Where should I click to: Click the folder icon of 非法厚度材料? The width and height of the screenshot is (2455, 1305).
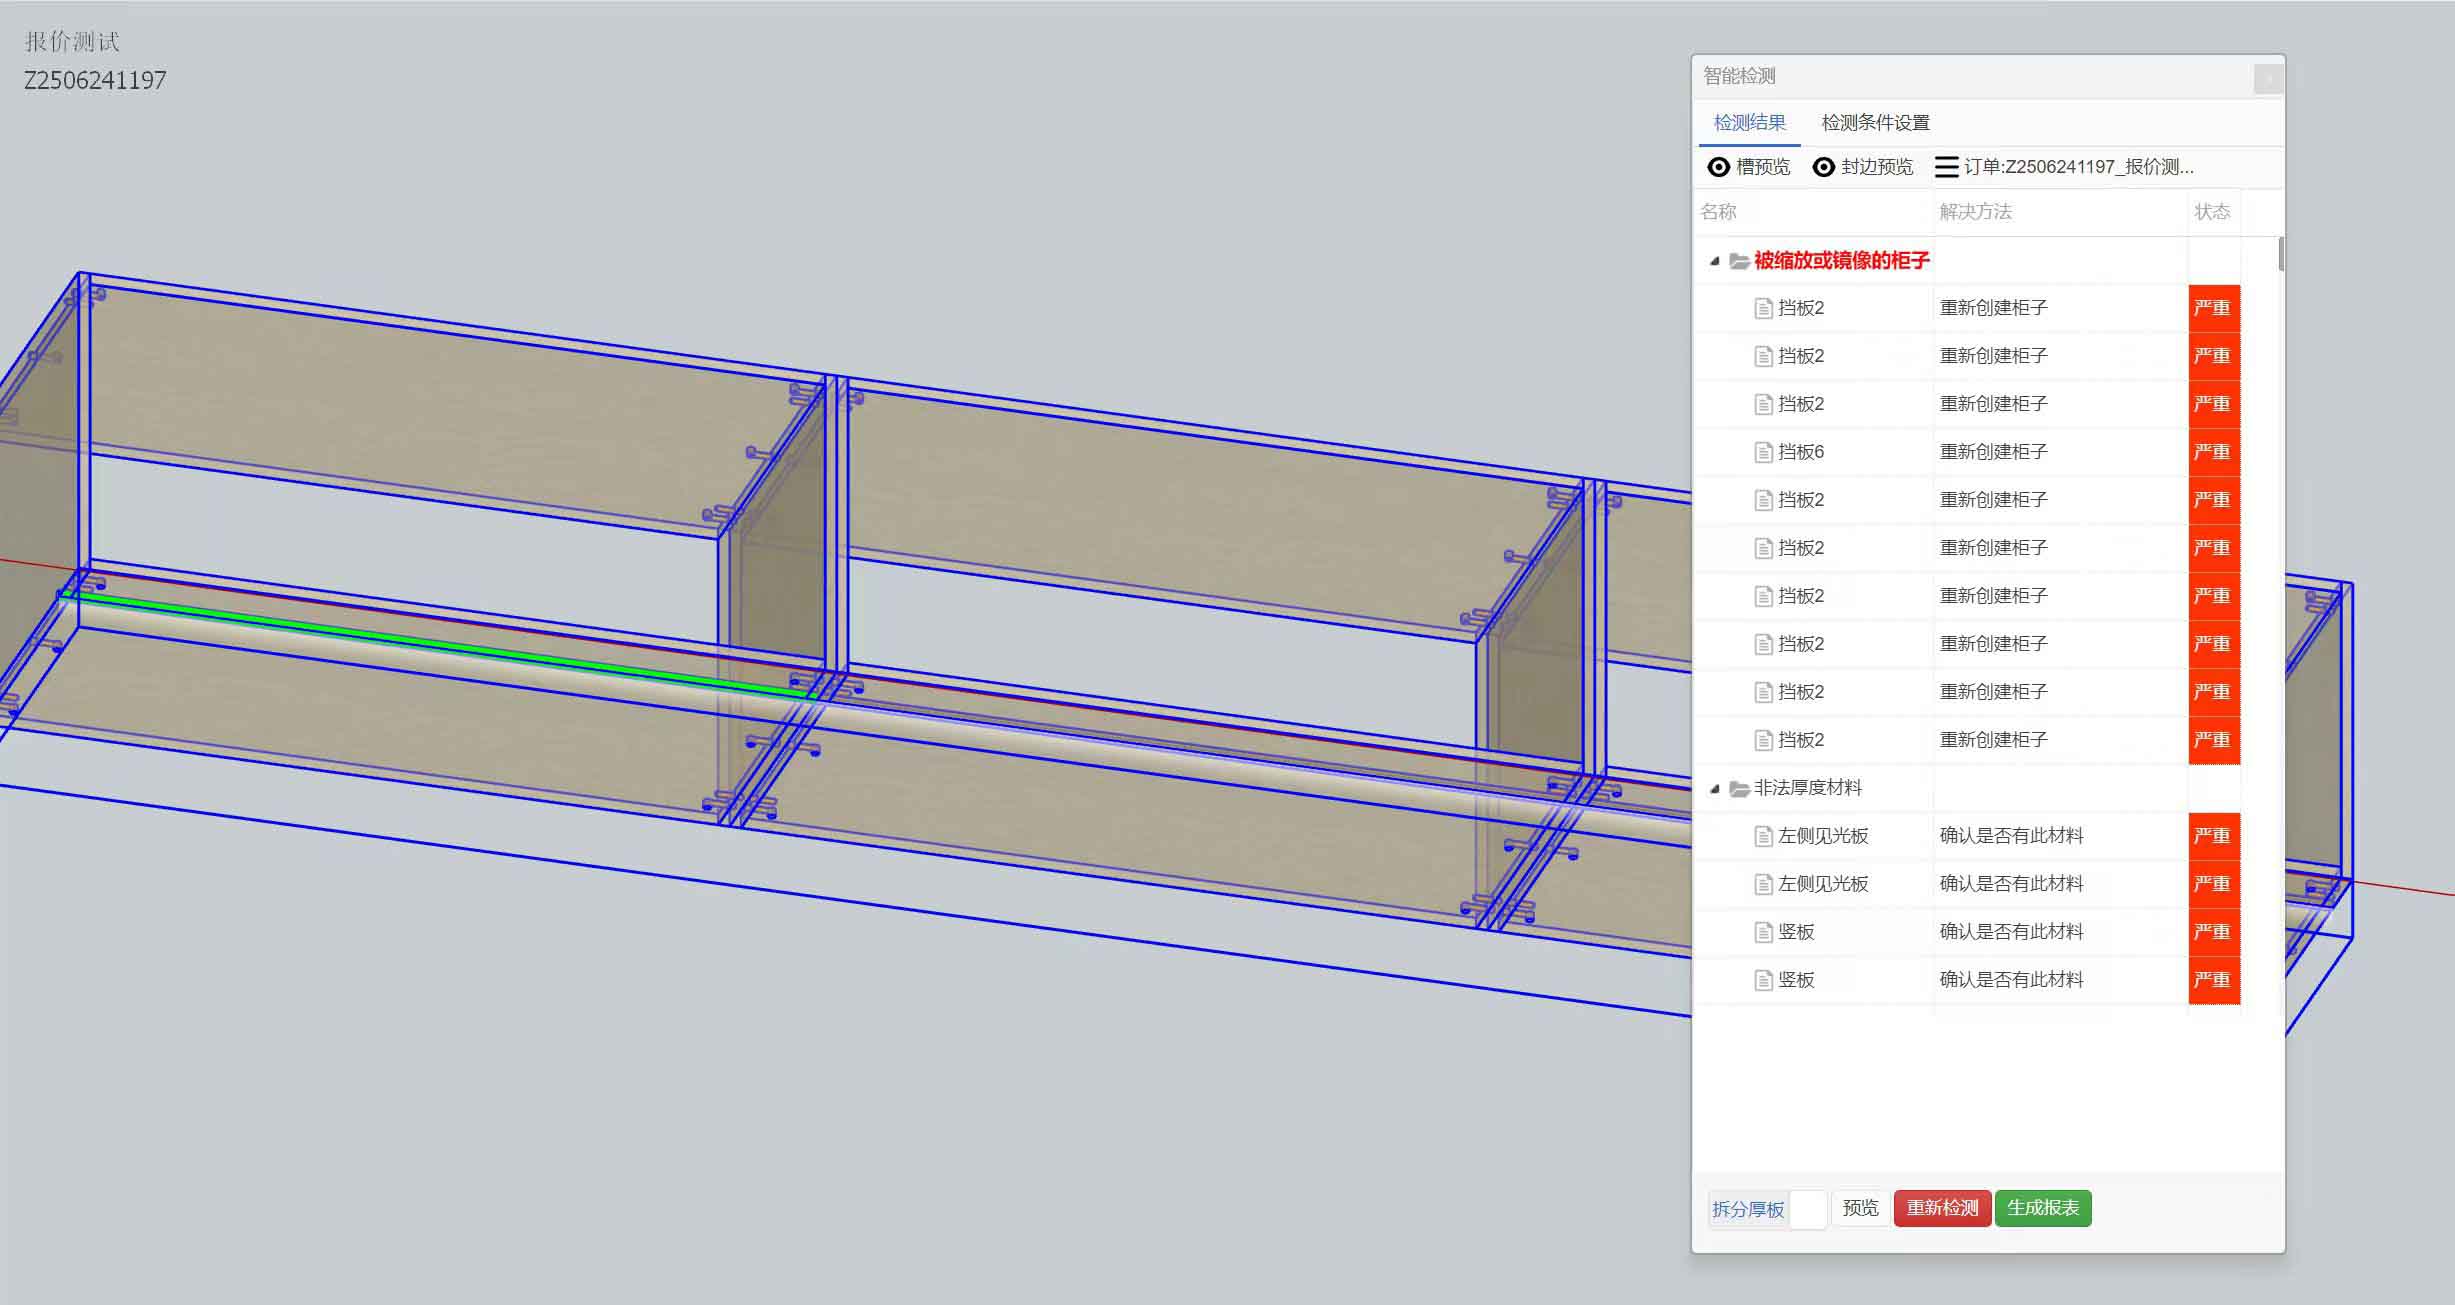(x=1739, y=789)
